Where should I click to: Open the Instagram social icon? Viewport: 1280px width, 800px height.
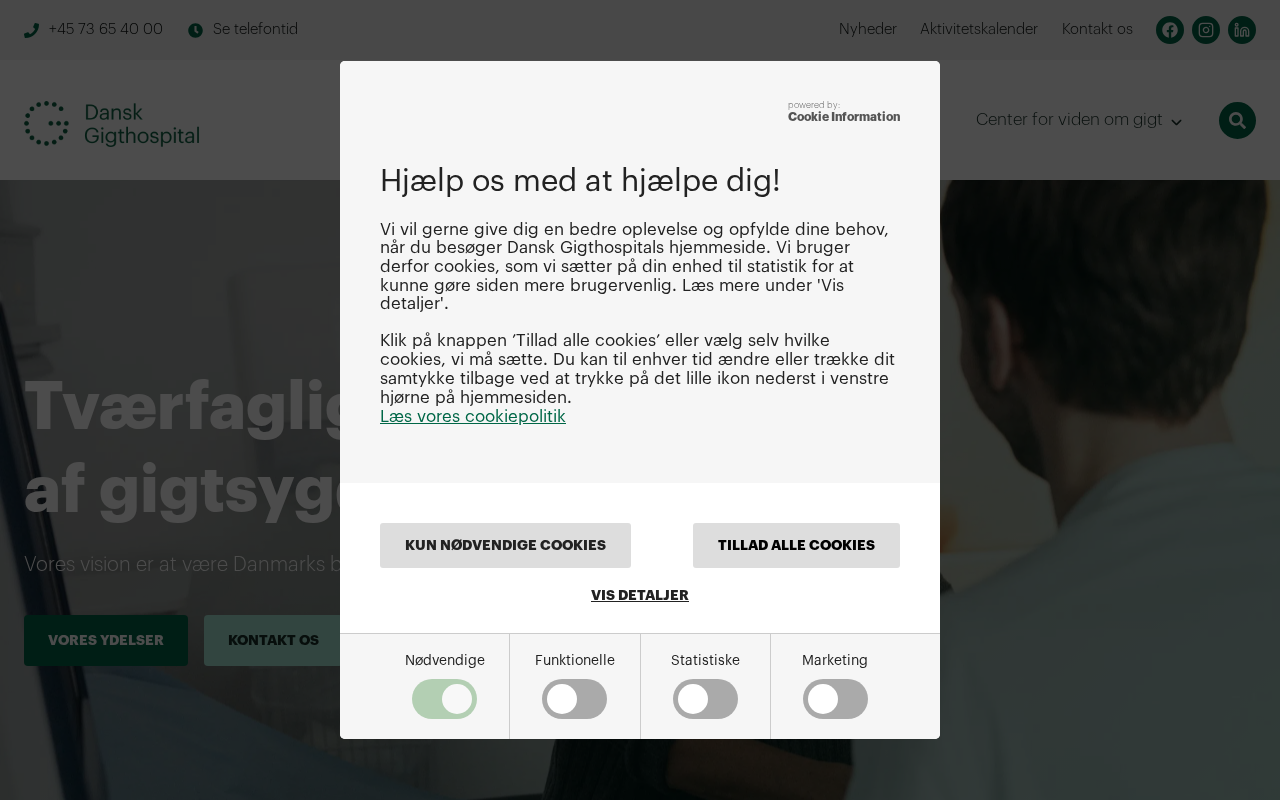coord(1206,30)
